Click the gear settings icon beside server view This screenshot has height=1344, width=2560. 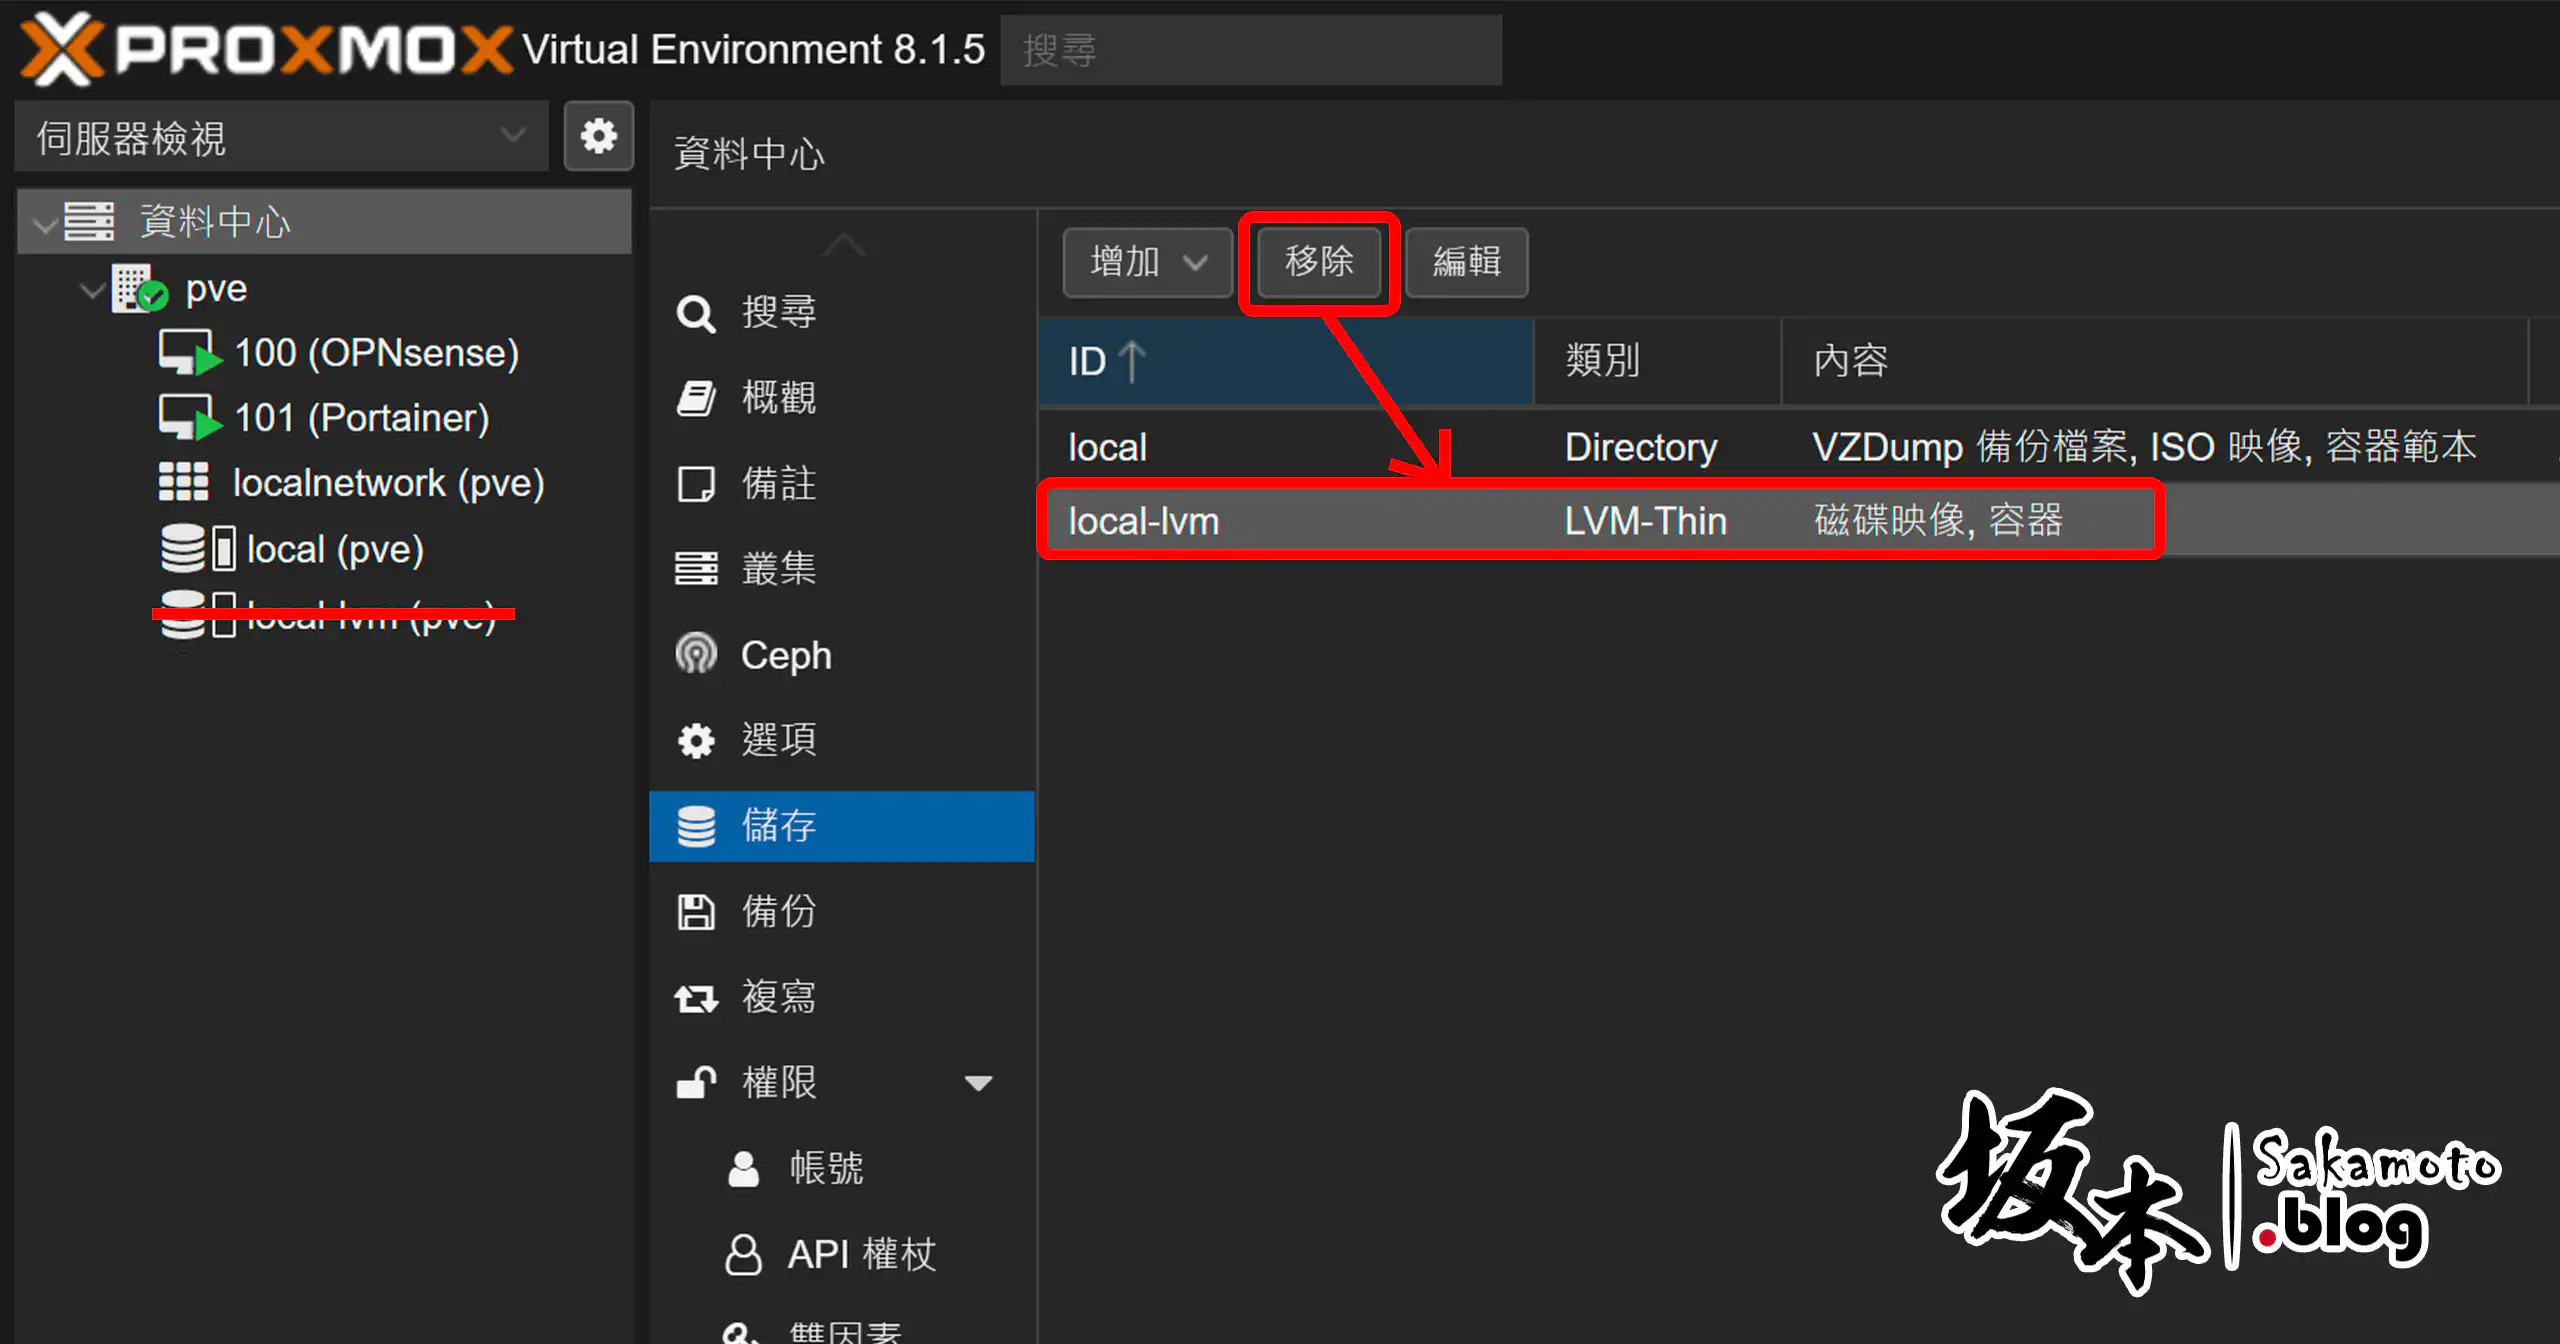click(x=598, y=136)
